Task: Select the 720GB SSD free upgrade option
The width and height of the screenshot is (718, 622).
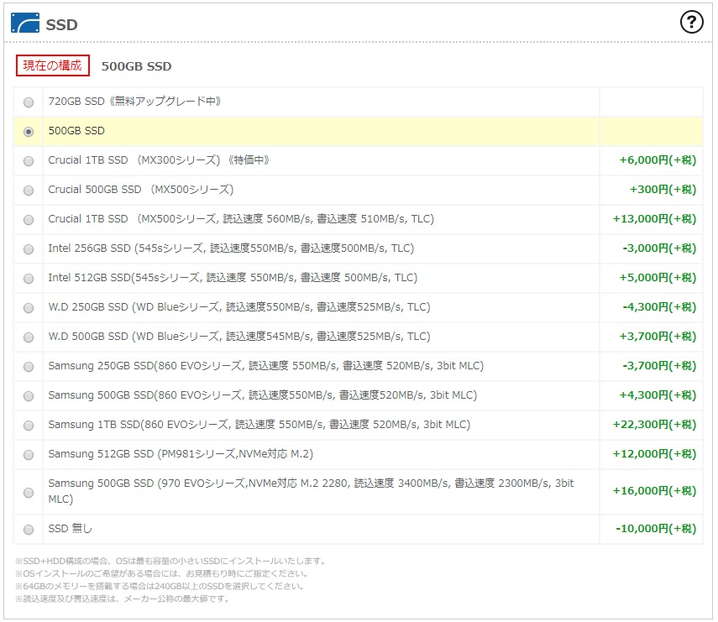Action: pyautogui.click(x=28, y=102)
